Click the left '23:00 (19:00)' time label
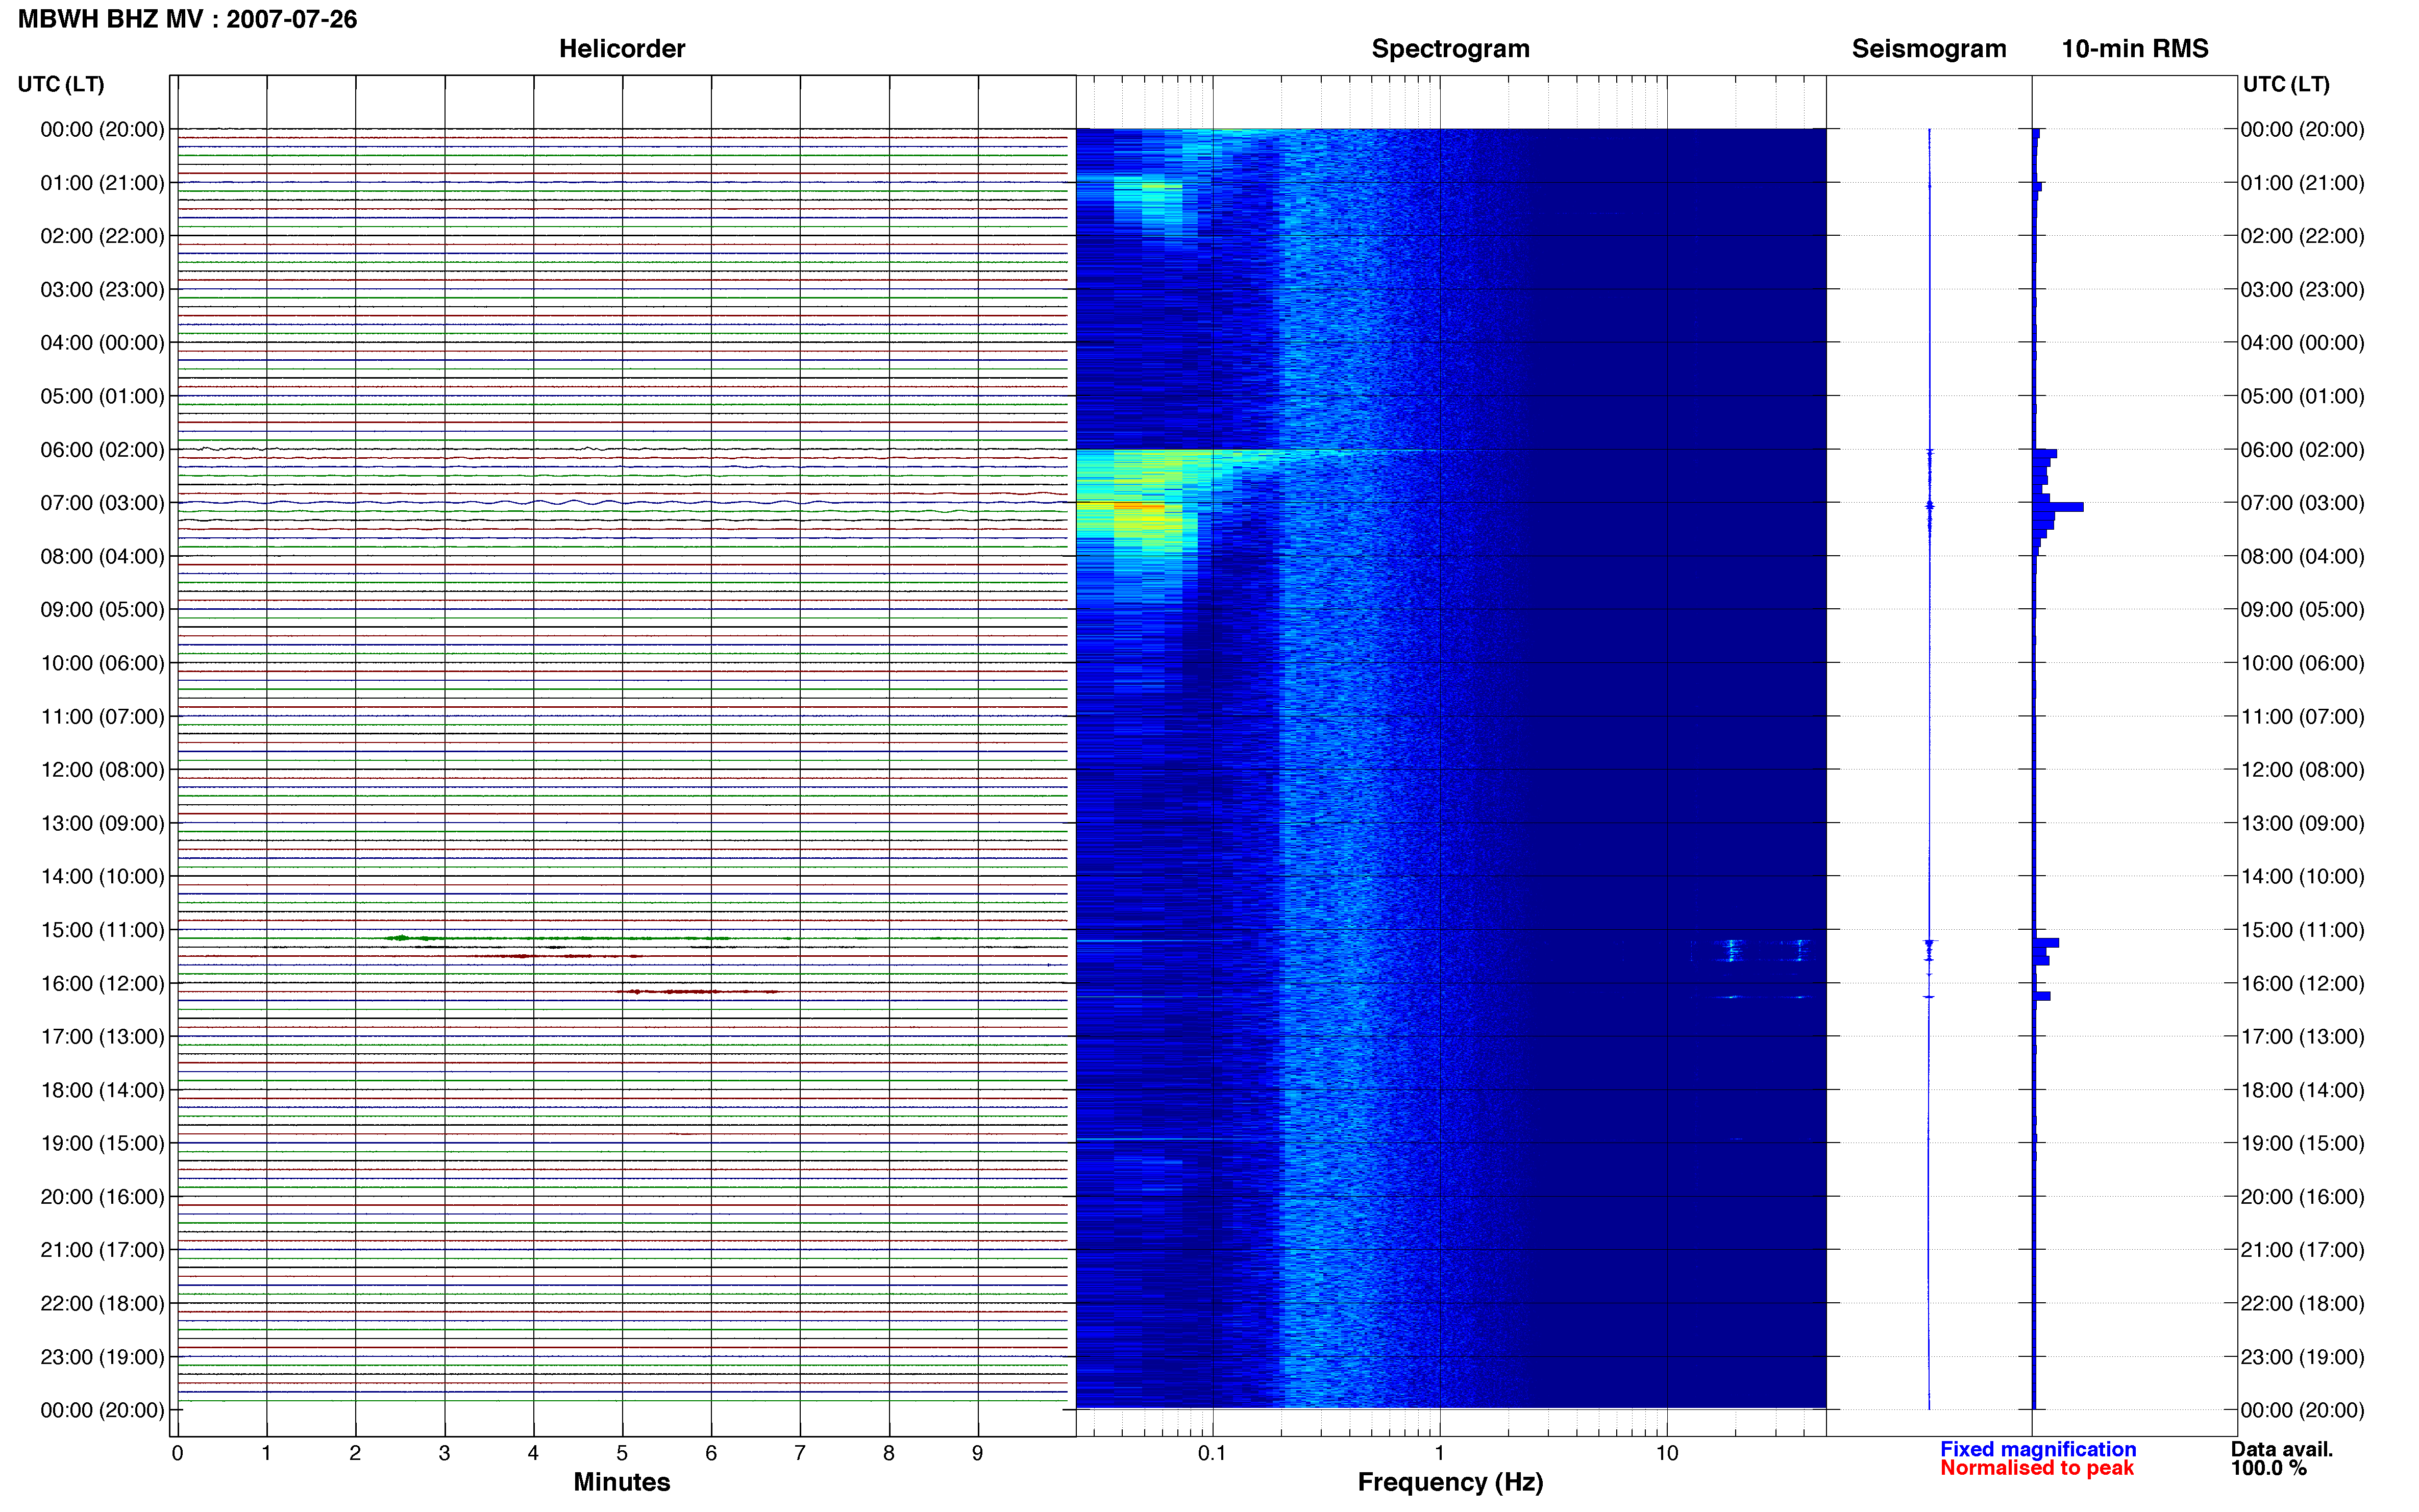This screenshot has height=1512, width=2419. (102, 1357)
